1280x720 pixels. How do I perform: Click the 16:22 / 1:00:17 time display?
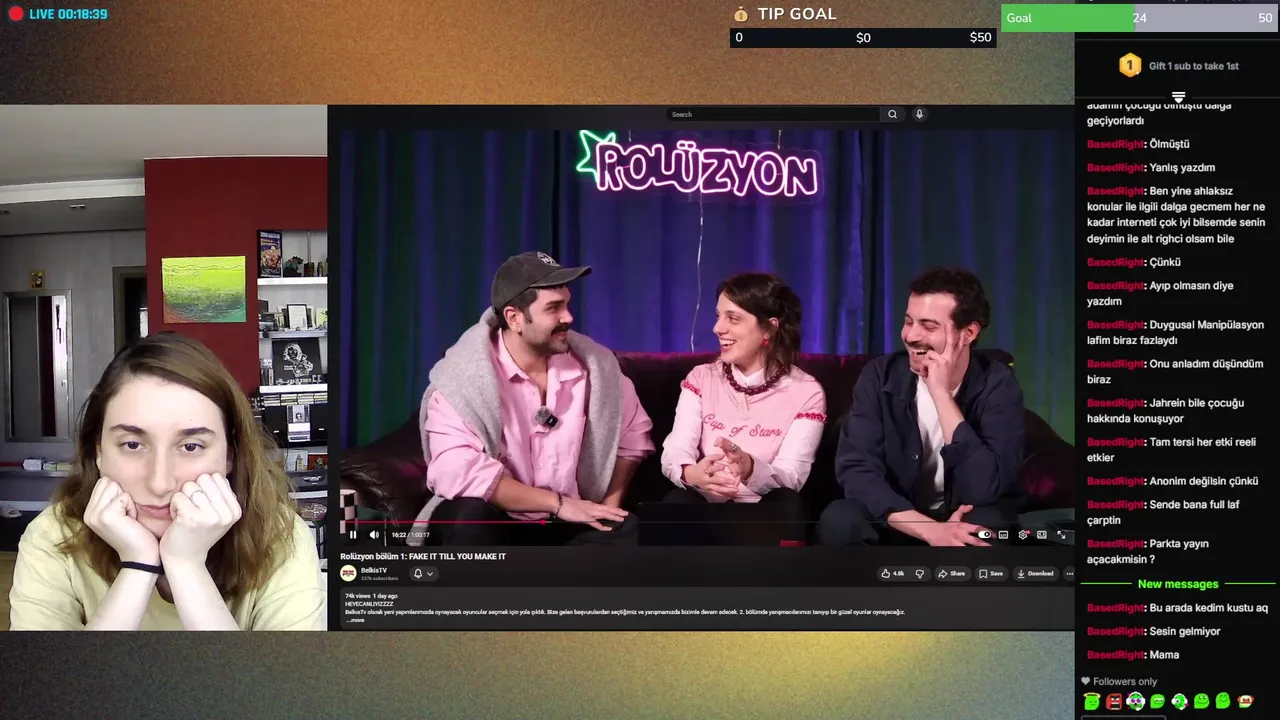pos(411,535)
